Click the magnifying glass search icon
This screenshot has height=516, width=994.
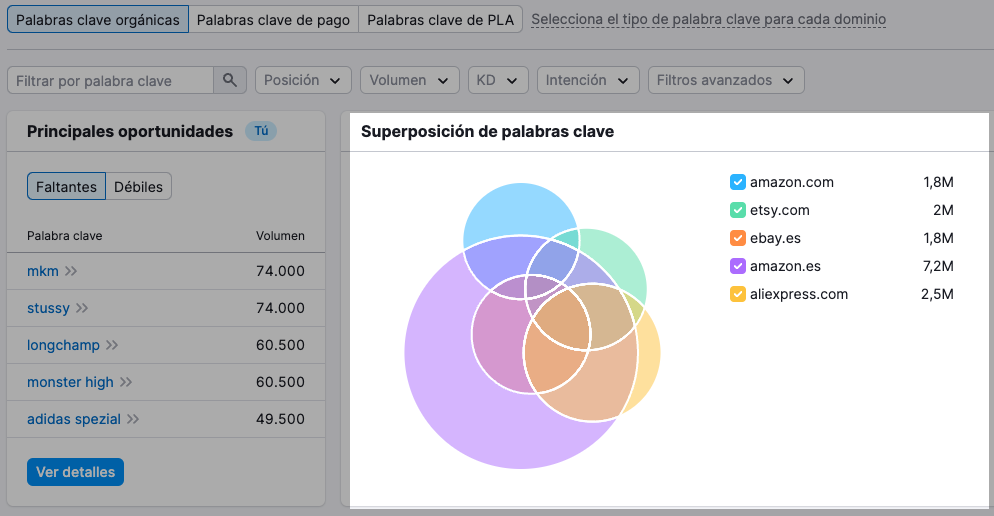point(229,81)
